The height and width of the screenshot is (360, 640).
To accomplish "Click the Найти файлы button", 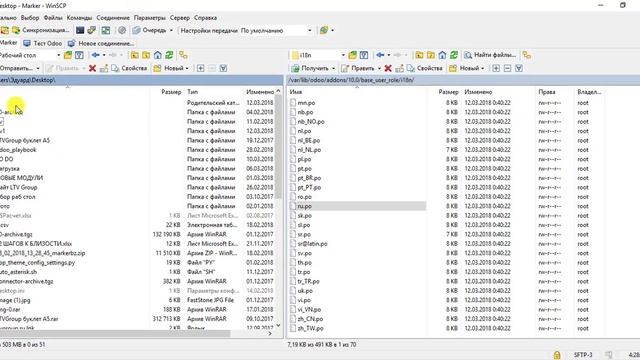I will 490,55.
